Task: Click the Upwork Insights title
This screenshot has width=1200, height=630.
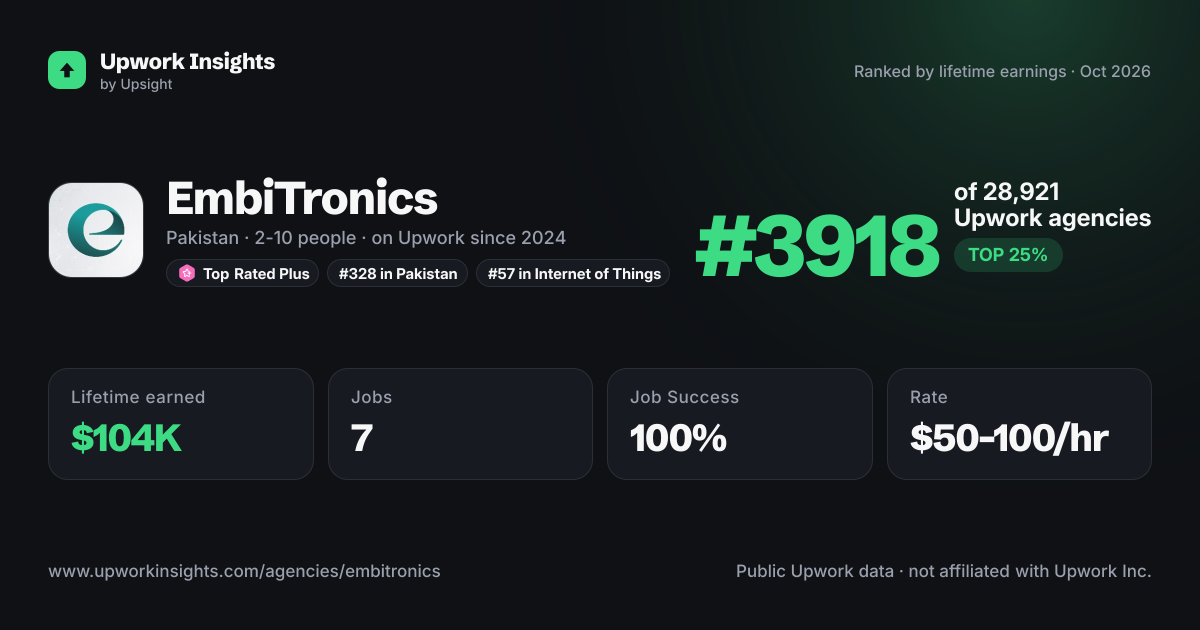Action: click(x=187, y=61)
